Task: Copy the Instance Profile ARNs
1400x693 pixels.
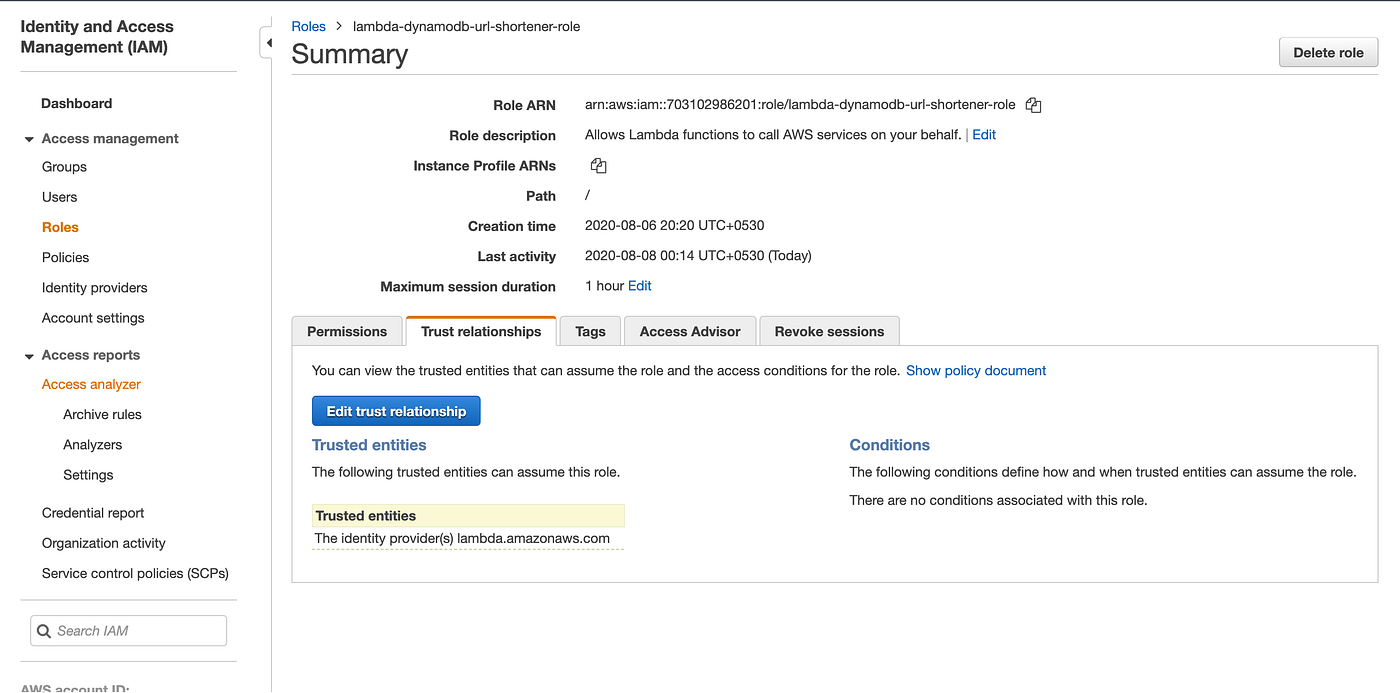Action: [x=598, y=165]
